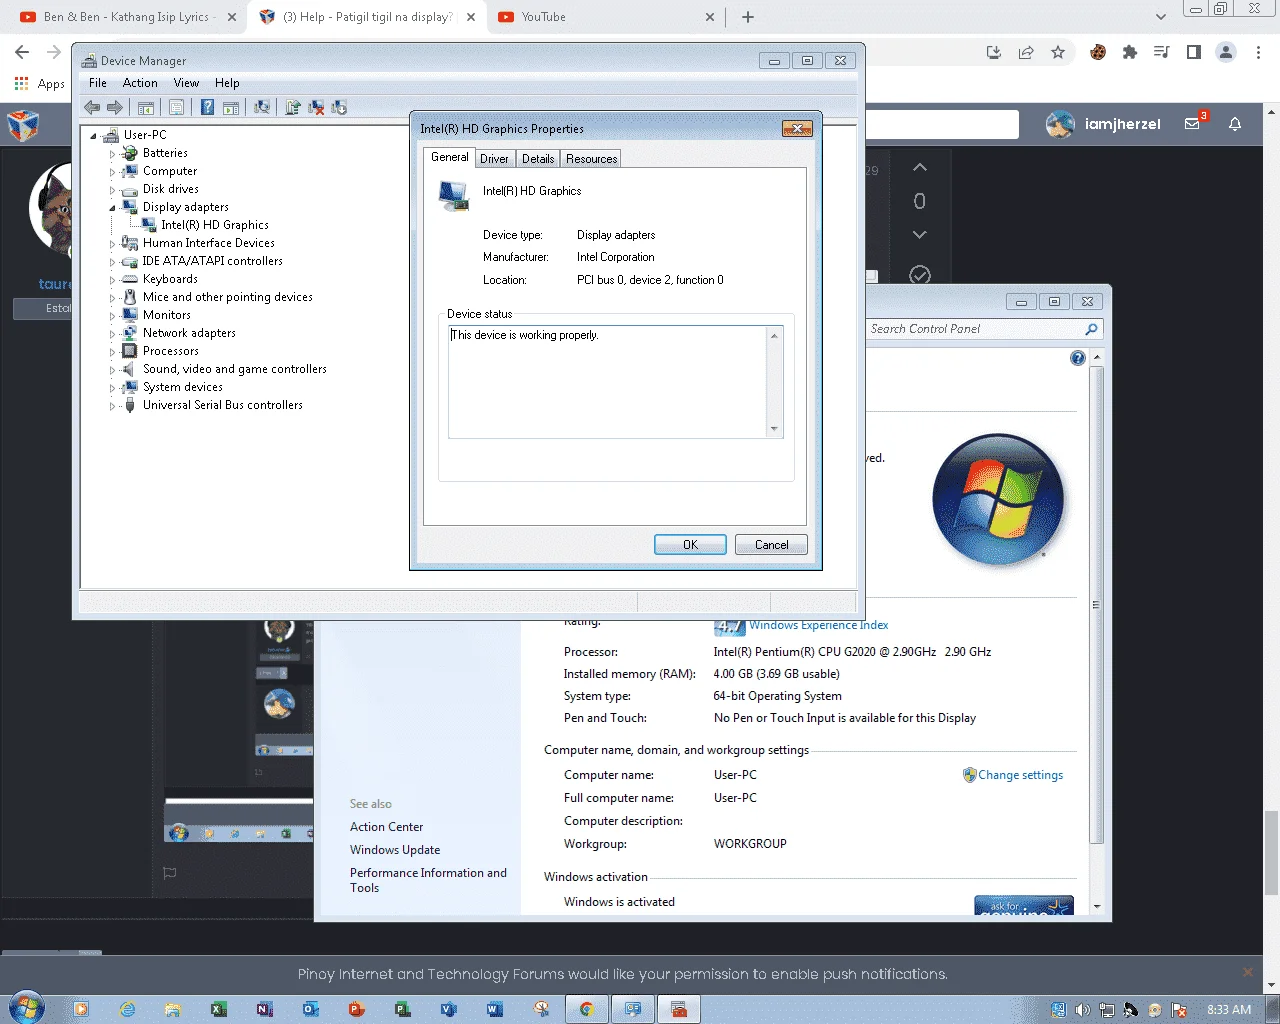Viewport: 1280px width, 1024px height.
Task: Switch to YouTube browser tab
Action: 606,17
